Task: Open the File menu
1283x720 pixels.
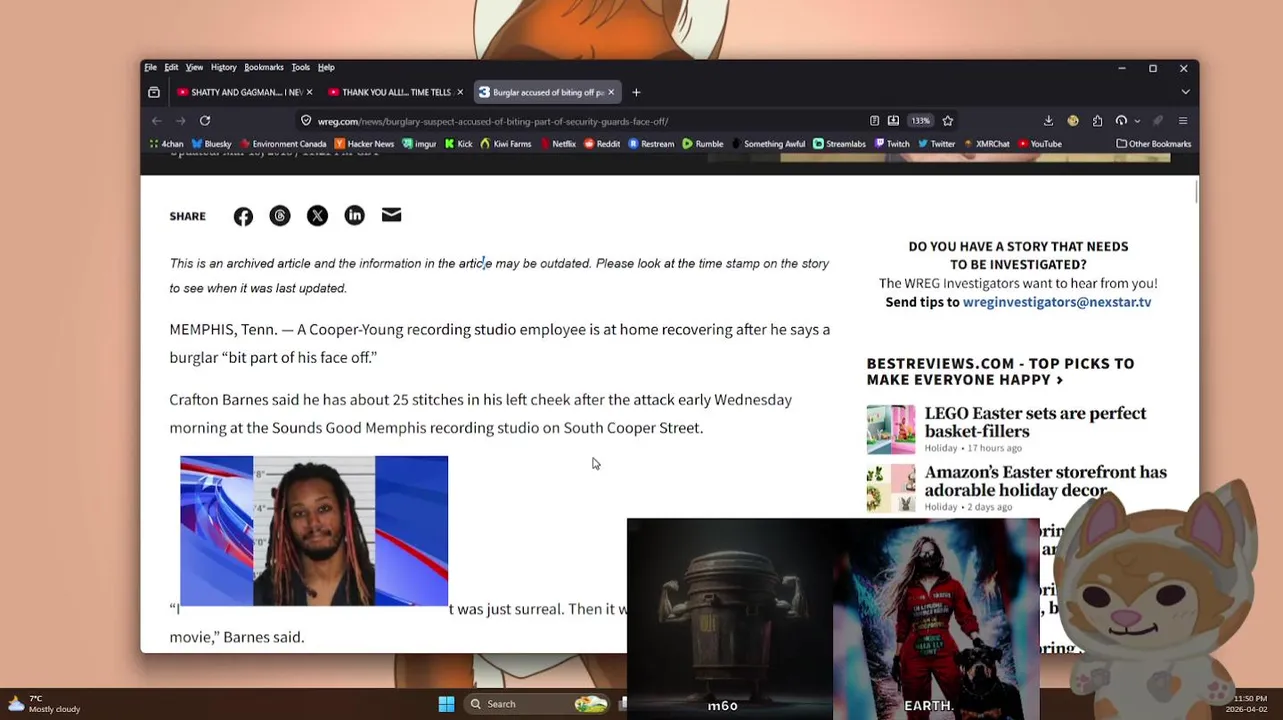Action: (150, 67)
